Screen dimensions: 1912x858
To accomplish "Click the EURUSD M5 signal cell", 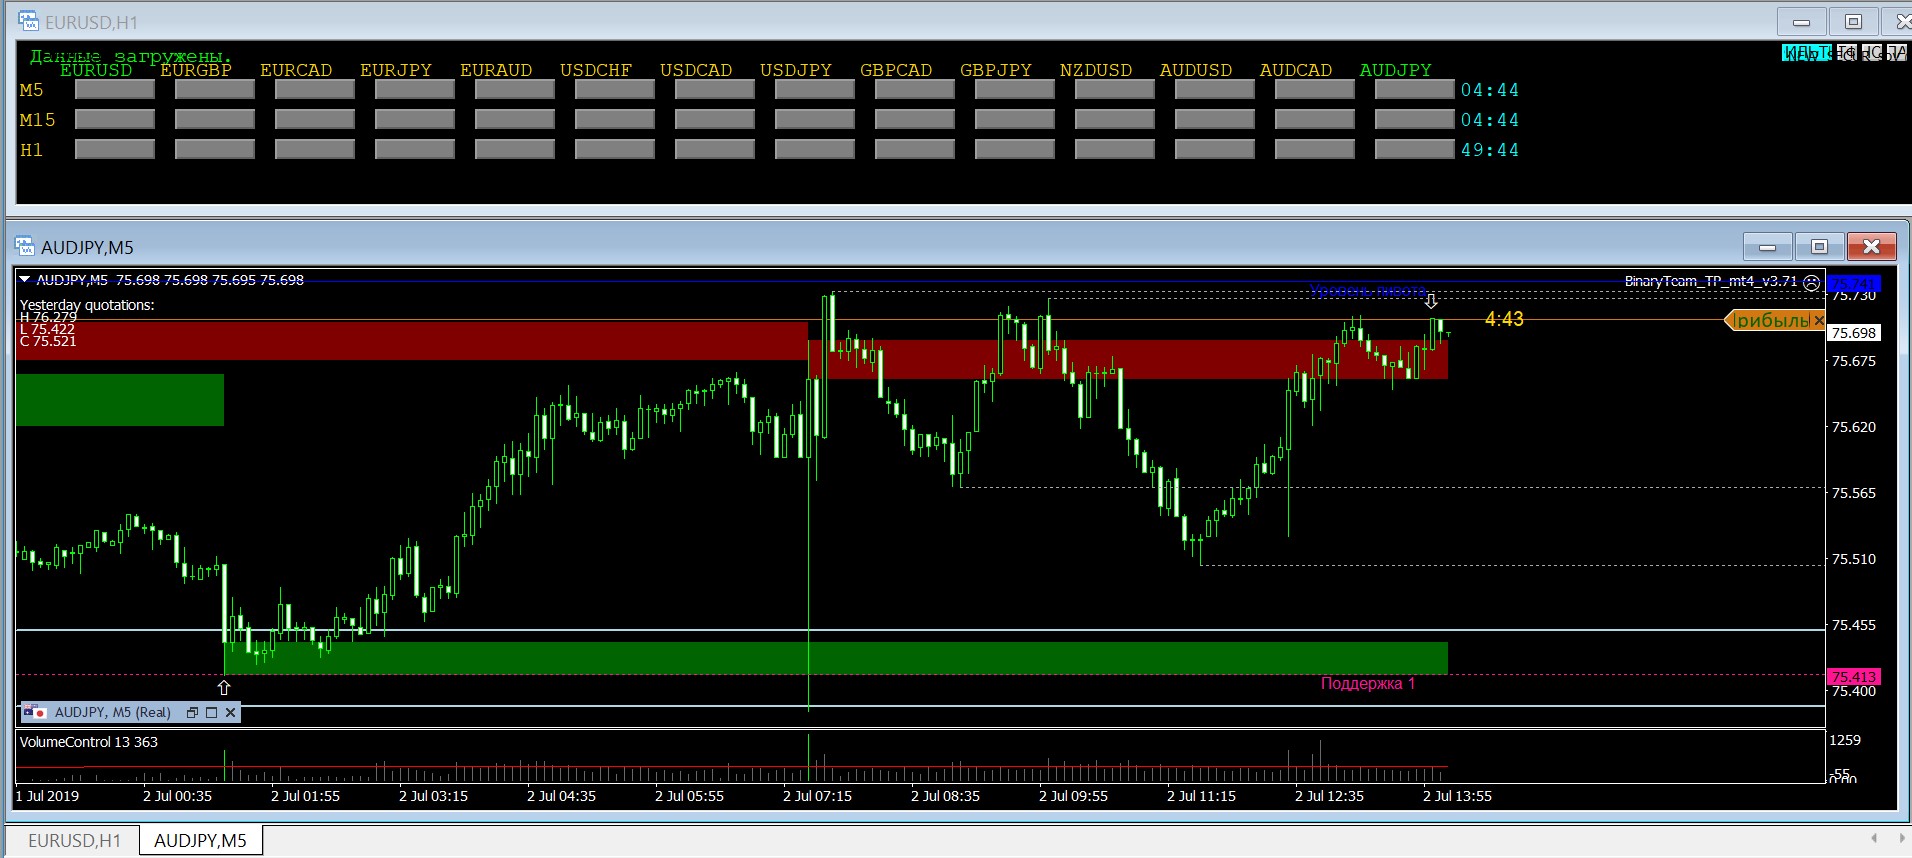I will coord(114,90).
